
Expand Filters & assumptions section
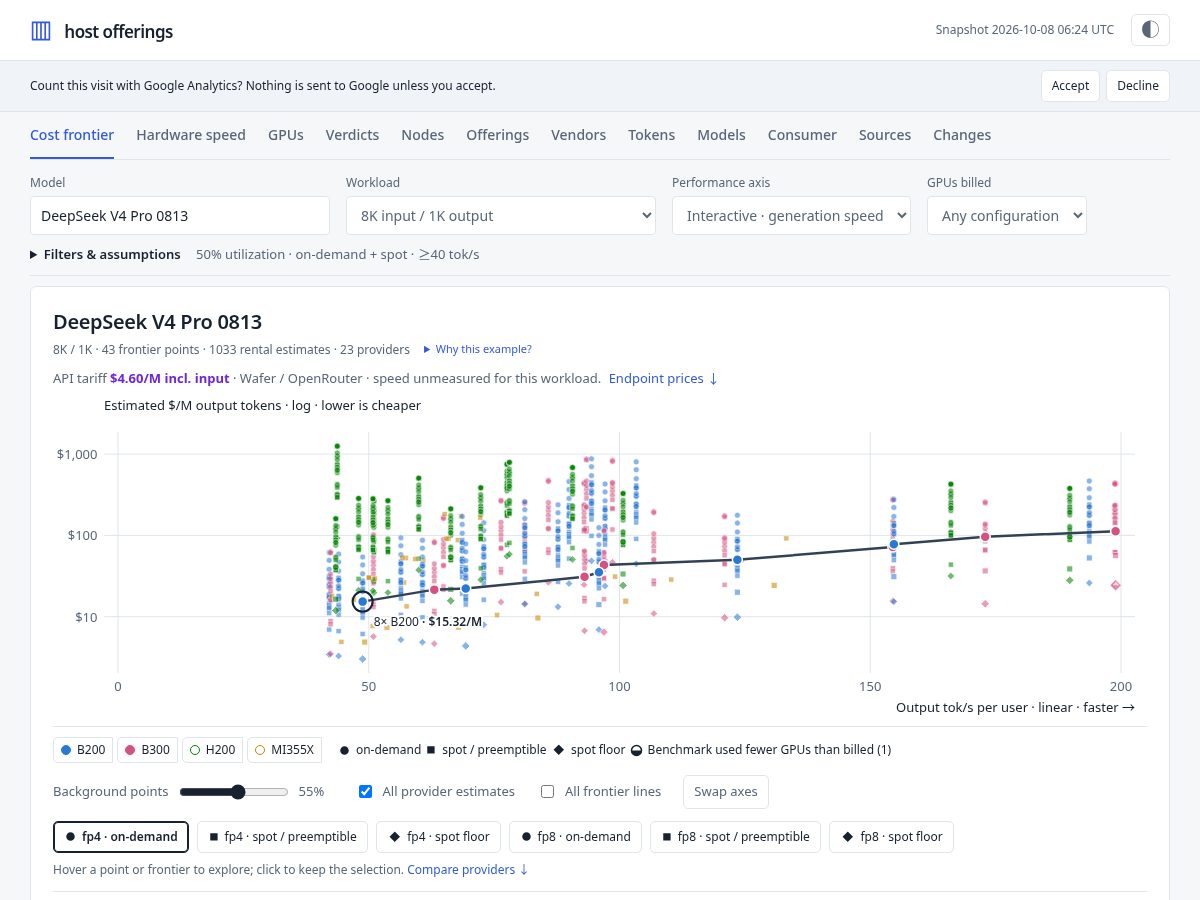pos(106,255)
